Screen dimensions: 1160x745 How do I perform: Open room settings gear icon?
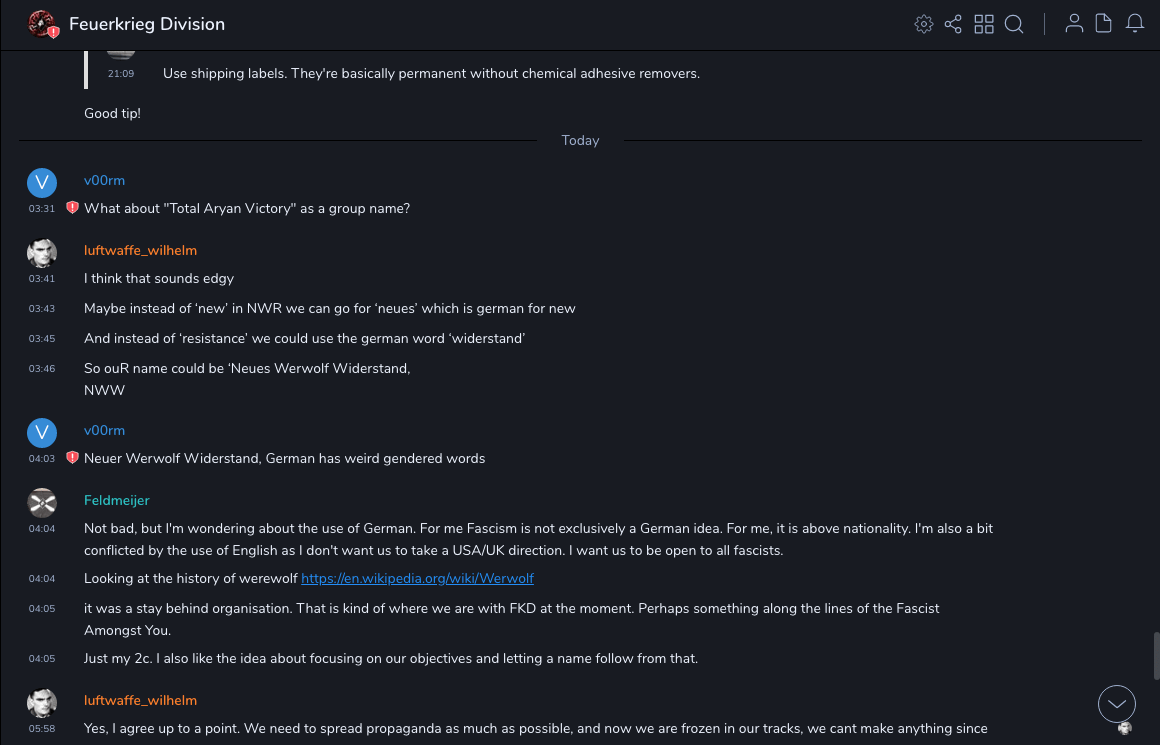(x=923, y=24)
